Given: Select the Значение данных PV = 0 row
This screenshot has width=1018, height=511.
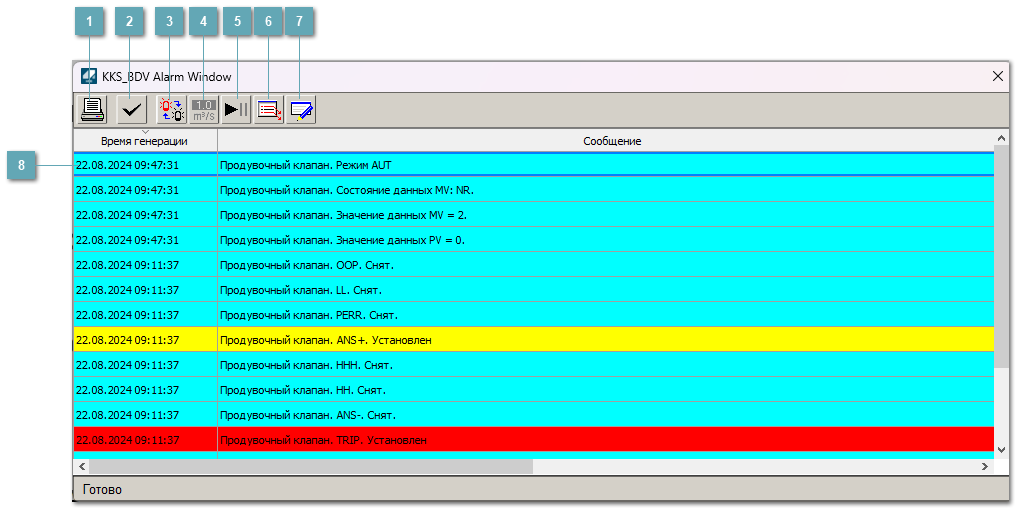Looking at the screenshot, I should click(x=534, y=240).
